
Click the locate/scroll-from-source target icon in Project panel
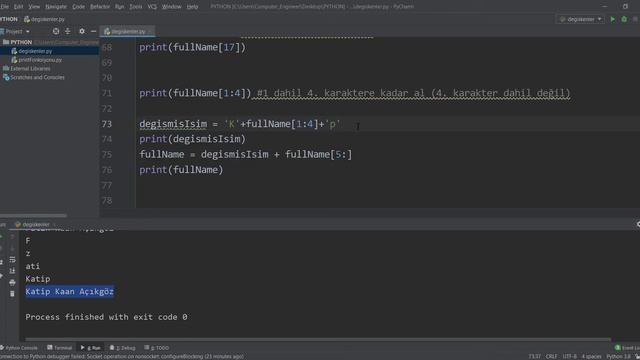[x=56, y=31]
